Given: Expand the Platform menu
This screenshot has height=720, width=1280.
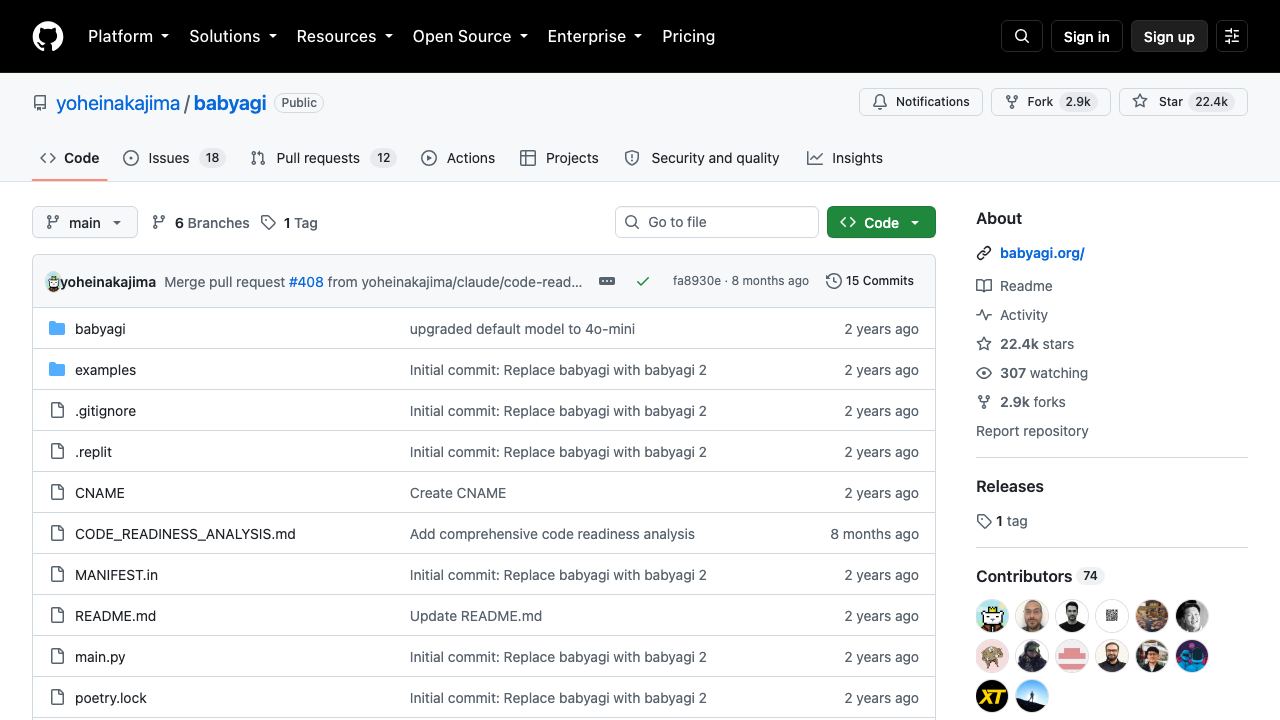Looking at the screenshot, I should point(129,36).
